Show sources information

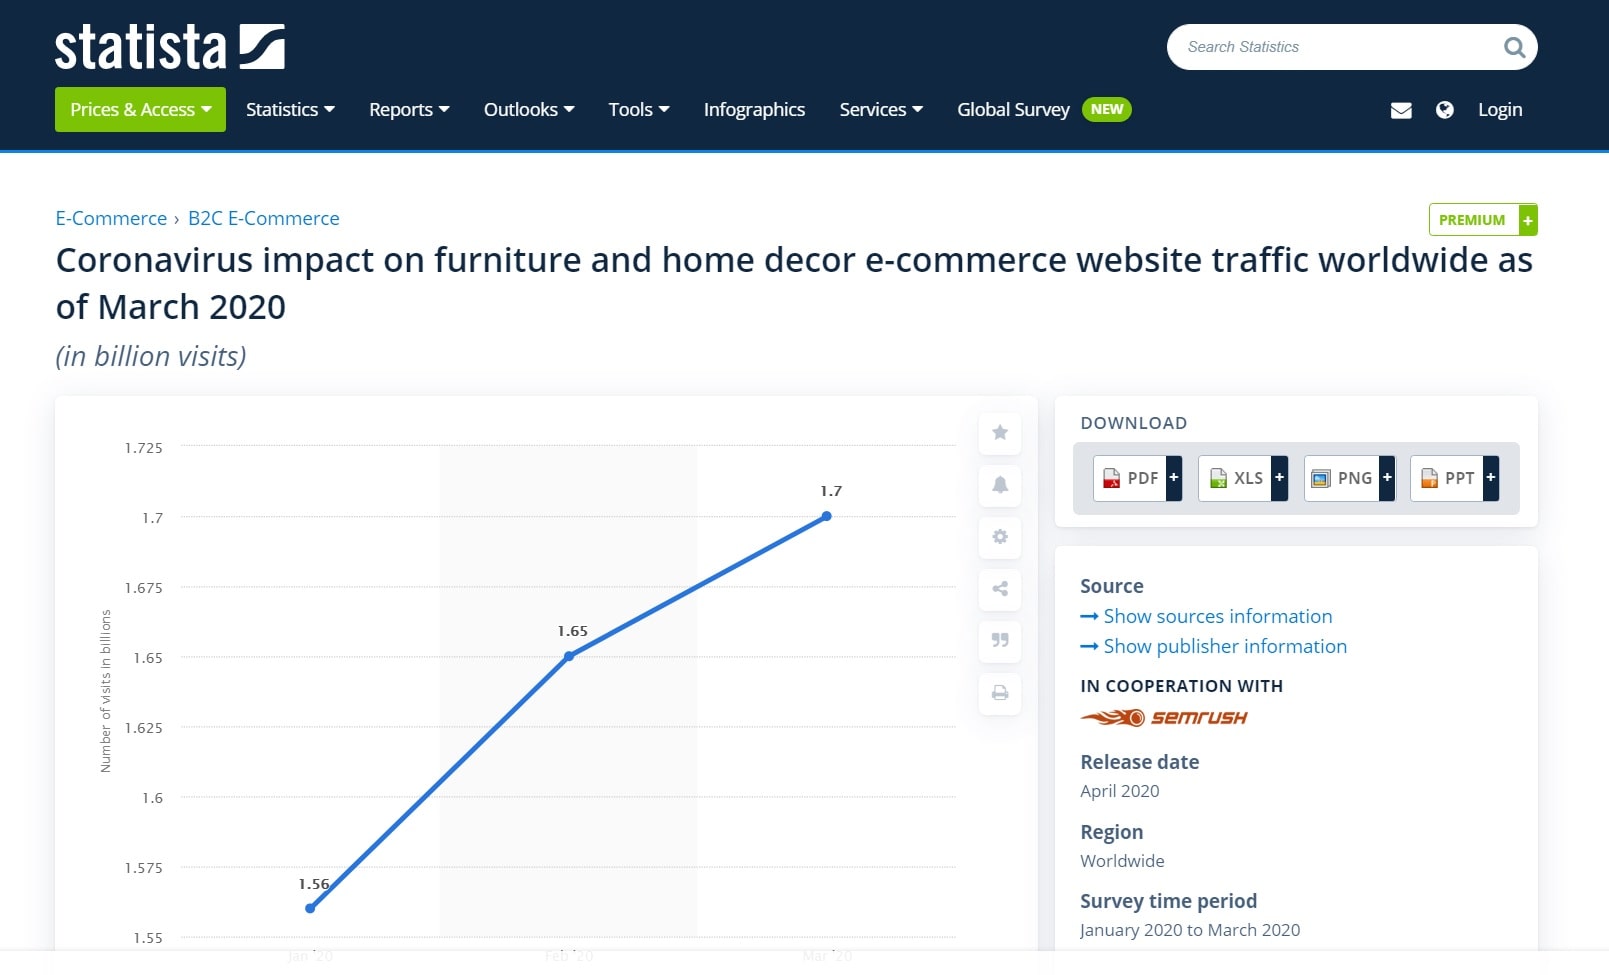point(1217,616)
